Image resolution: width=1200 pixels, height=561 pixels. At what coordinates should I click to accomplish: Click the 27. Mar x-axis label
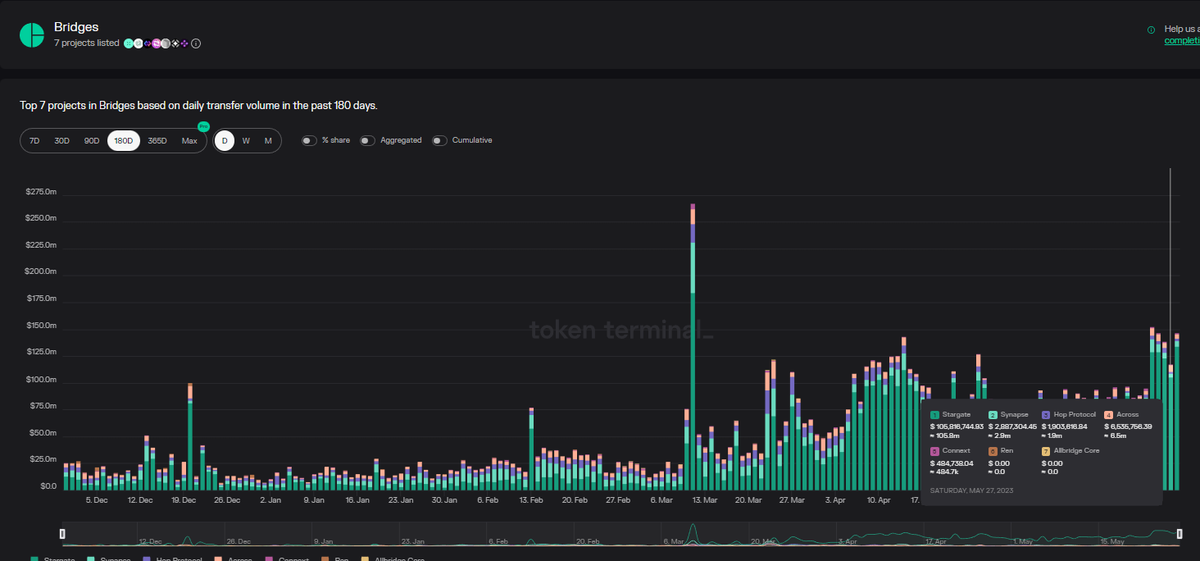click(791, 499)
